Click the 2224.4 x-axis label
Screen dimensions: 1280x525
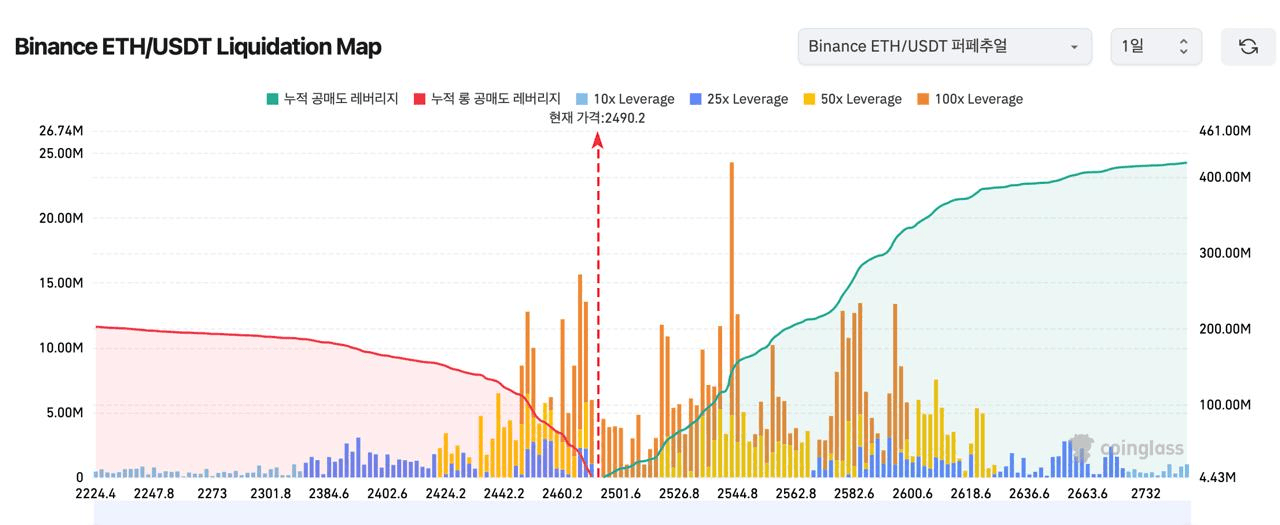tap(95, 493)
